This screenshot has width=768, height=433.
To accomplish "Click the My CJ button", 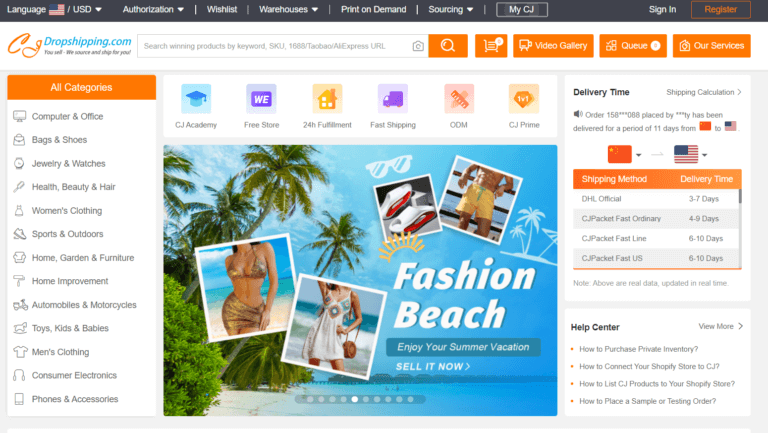I will pos(522,9).
